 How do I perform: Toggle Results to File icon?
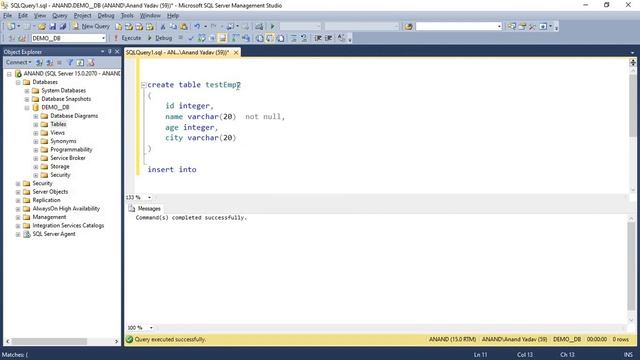pos(281,38)
